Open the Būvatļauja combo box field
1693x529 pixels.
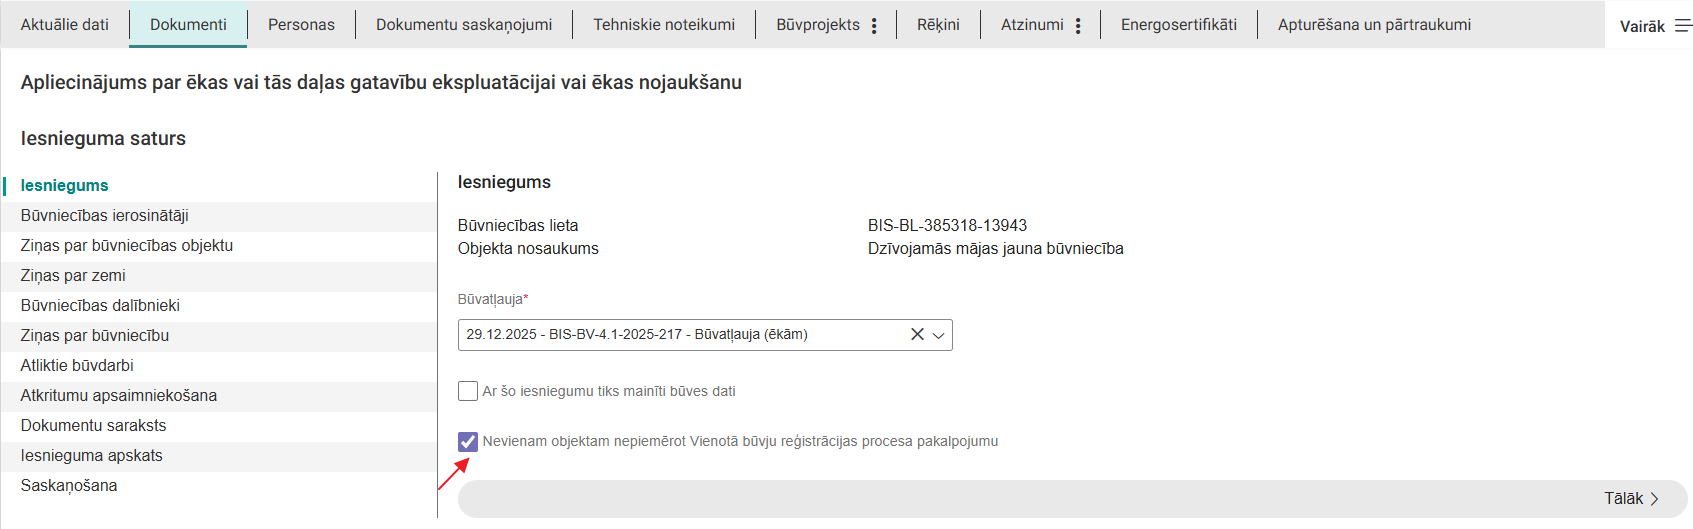680,335
